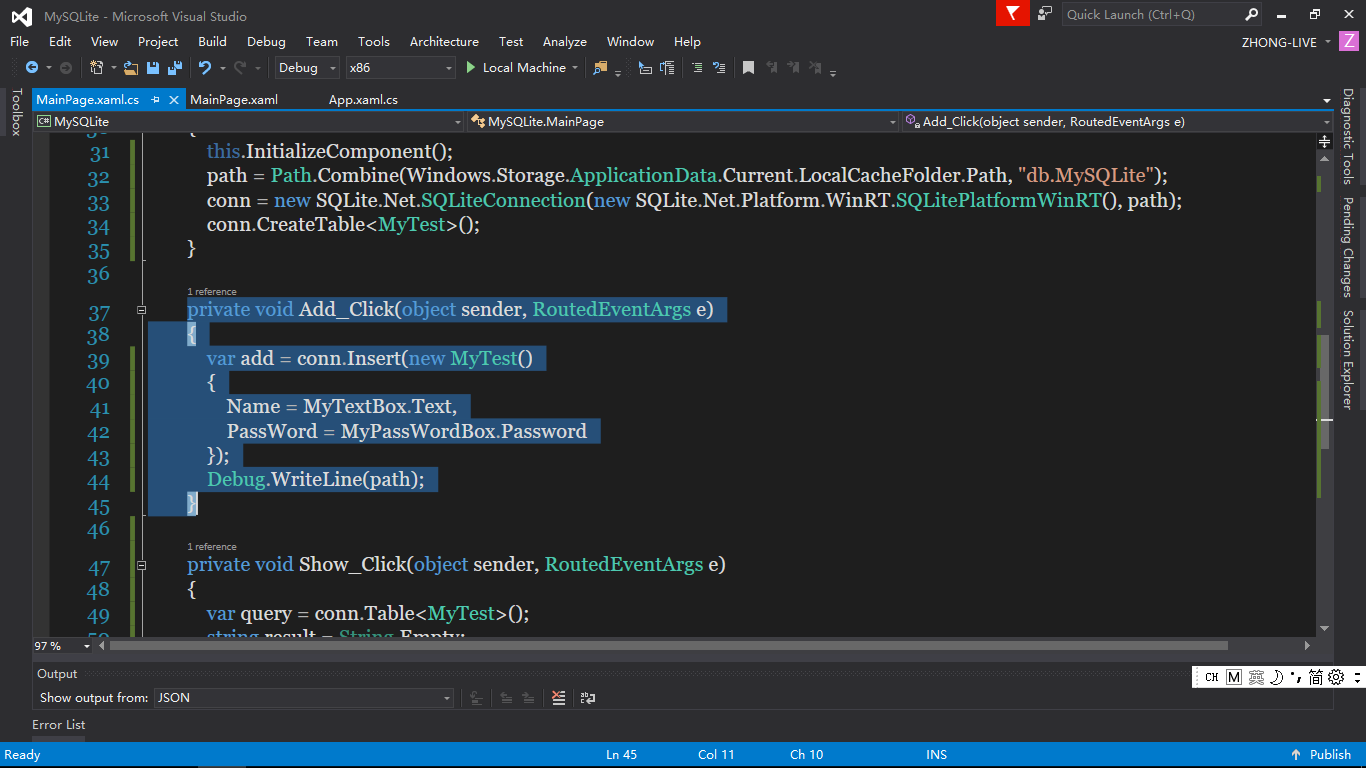Click the send feedback icon
1366x768 pixels.
click(x=1045, y=13)
